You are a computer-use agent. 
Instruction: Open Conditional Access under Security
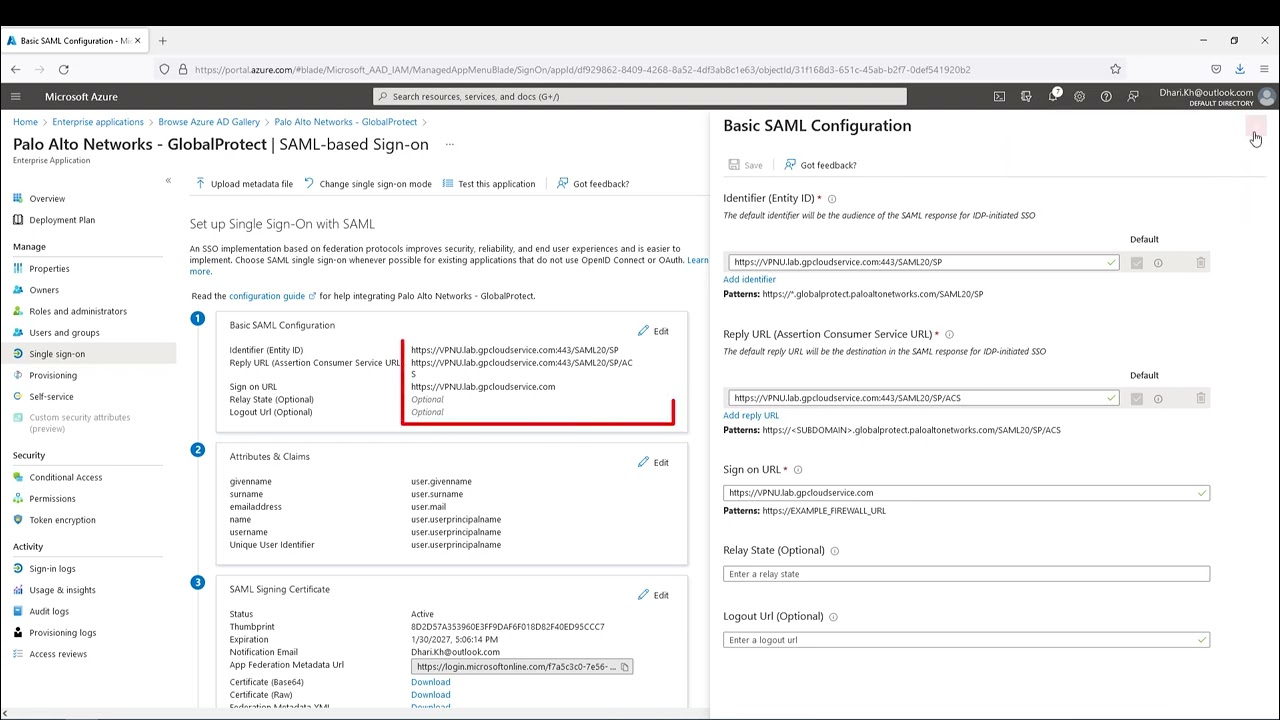[x=66, y=478]
